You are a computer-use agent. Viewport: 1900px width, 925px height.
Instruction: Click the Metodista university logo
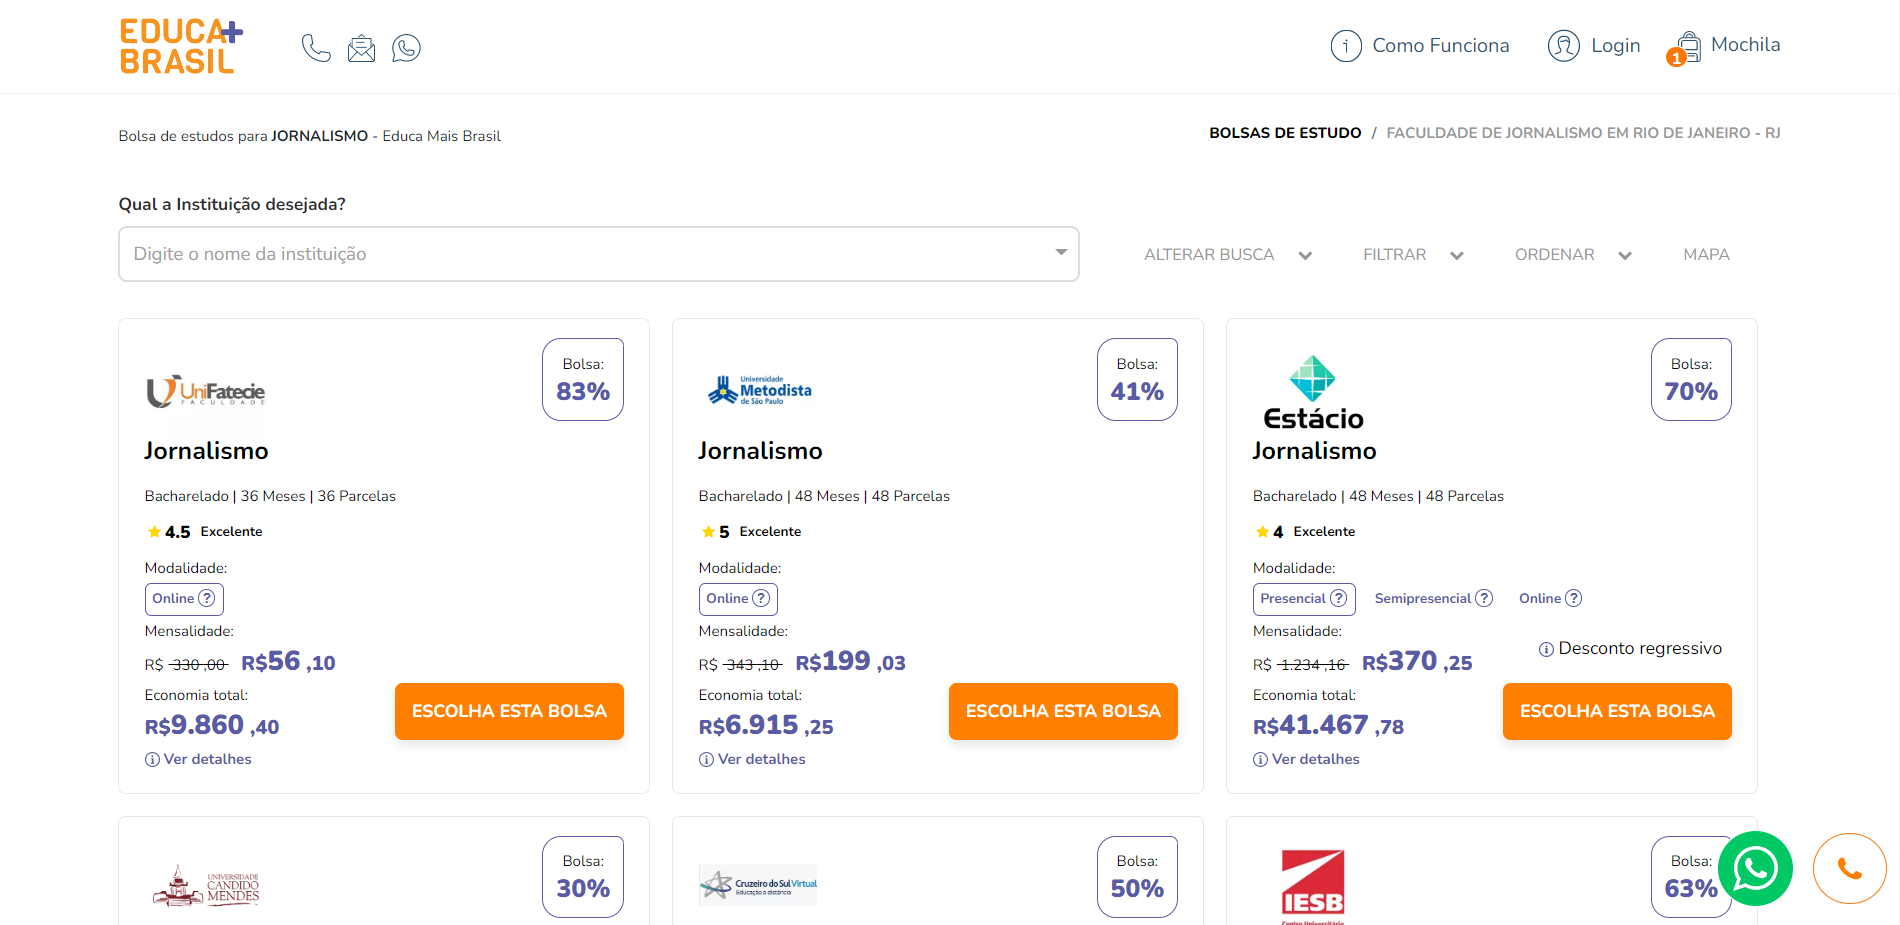(760, 390)
